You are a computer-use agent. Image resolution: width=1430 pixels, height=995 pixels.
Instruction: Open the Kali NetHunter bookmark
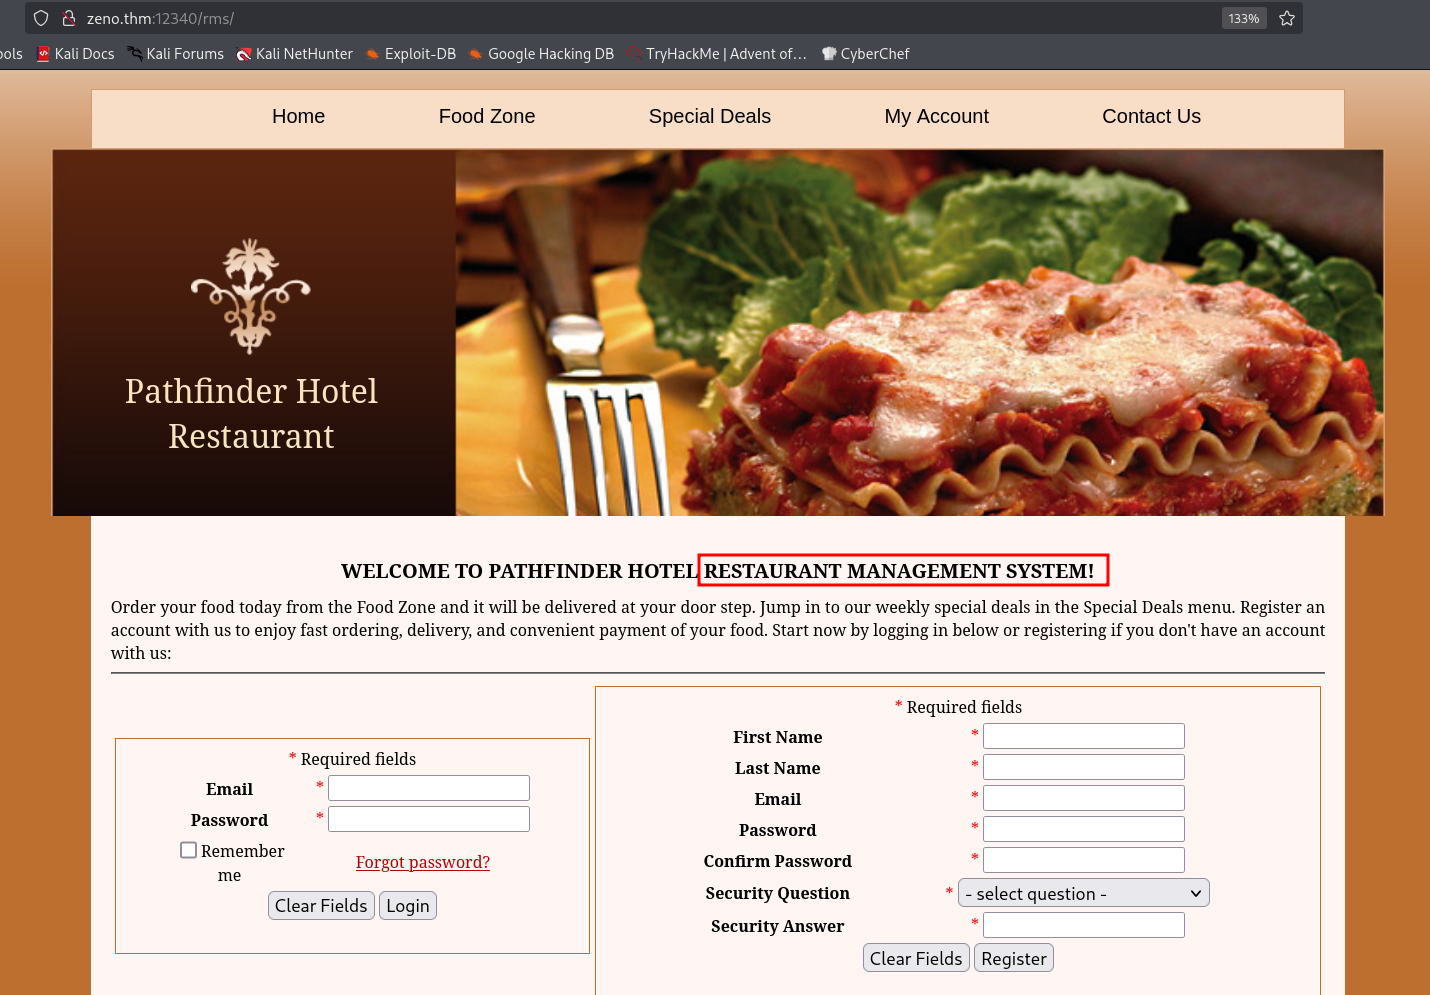(x=295, y=54)
